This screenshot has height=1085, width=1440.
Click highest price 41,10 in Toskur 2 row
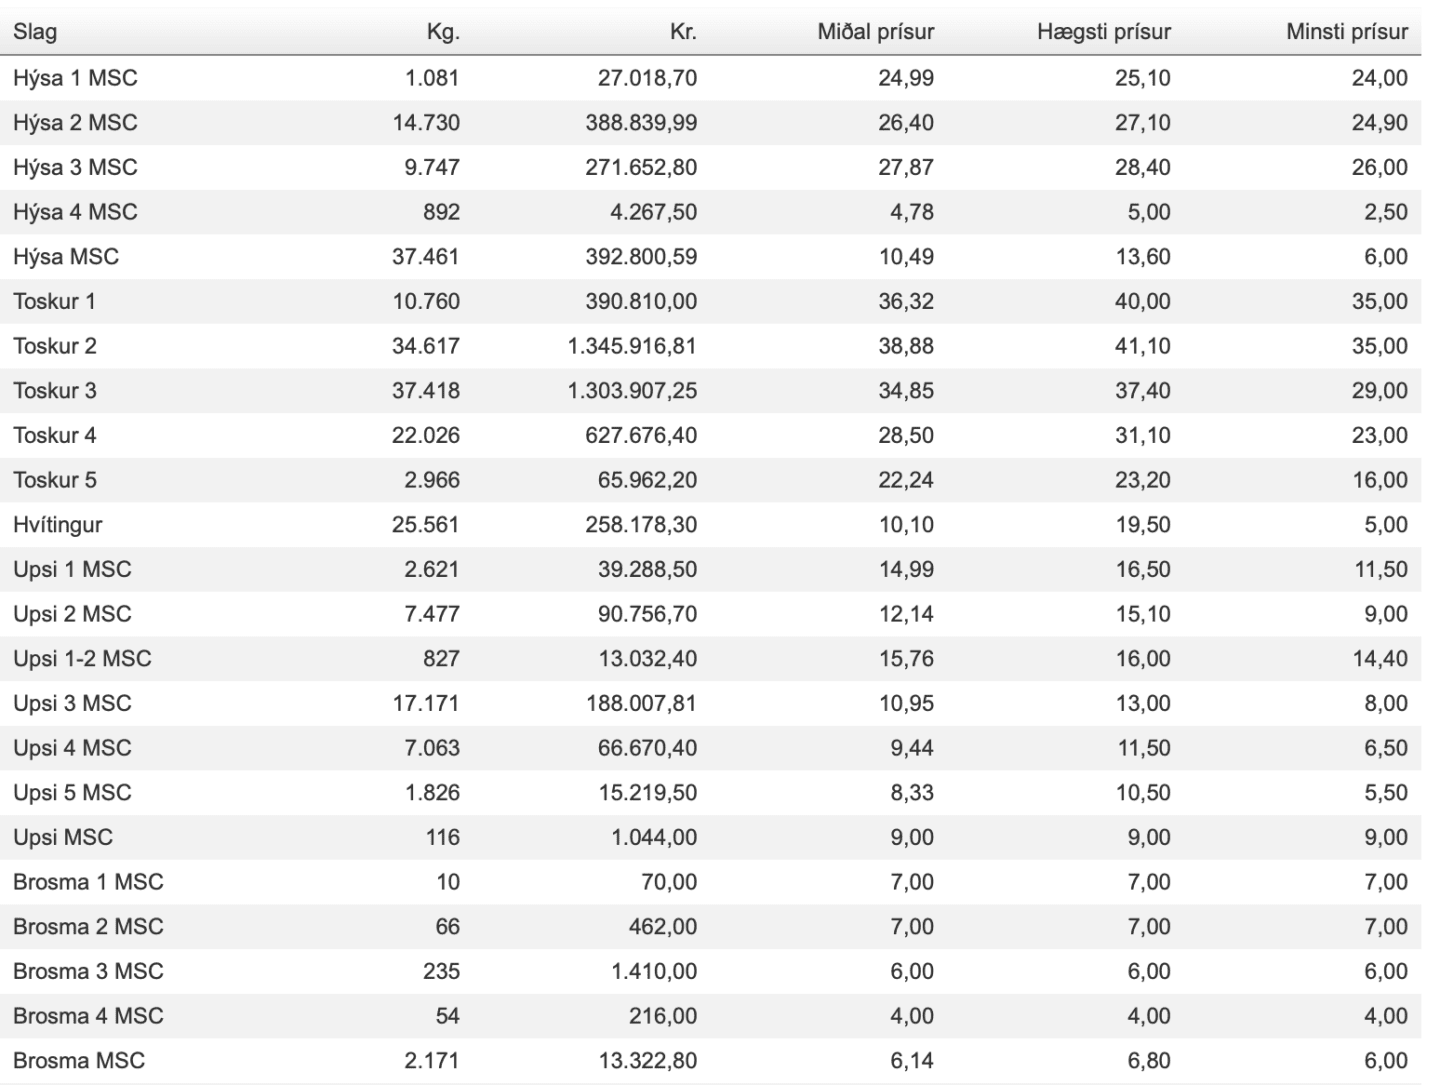point(1143,346)
